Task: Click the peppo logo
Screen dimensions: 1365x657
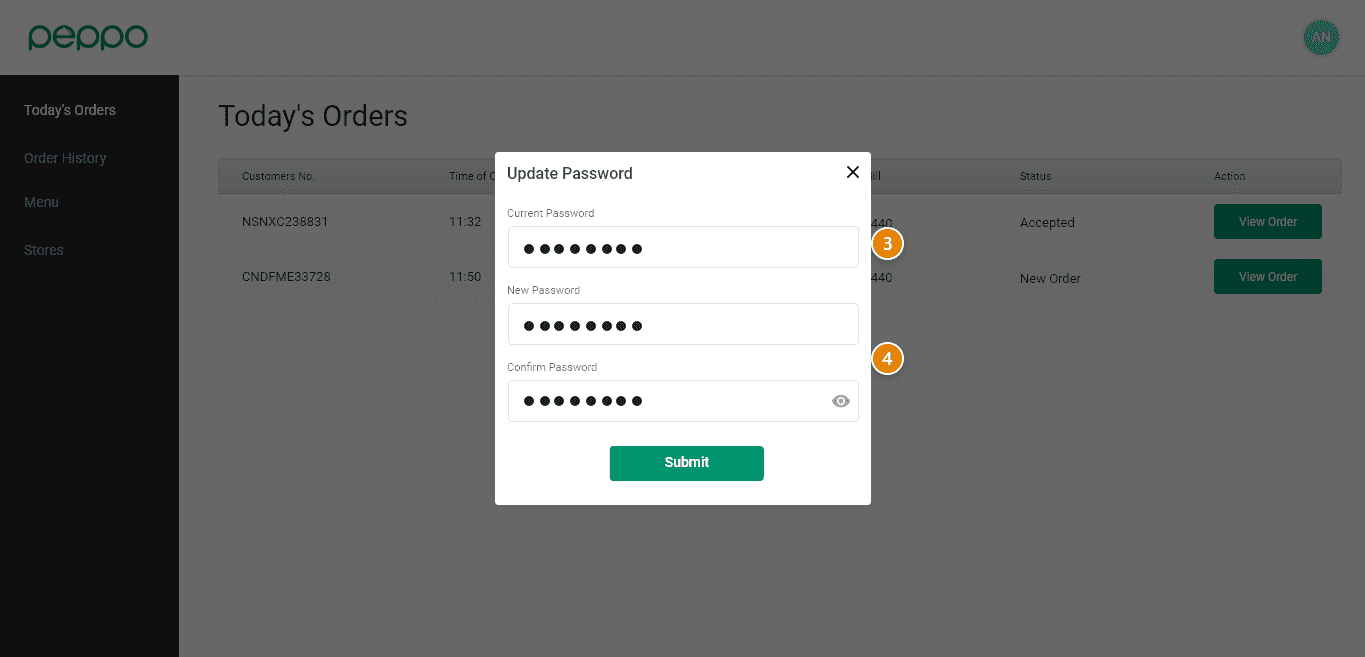Action: tap(88, 38)
